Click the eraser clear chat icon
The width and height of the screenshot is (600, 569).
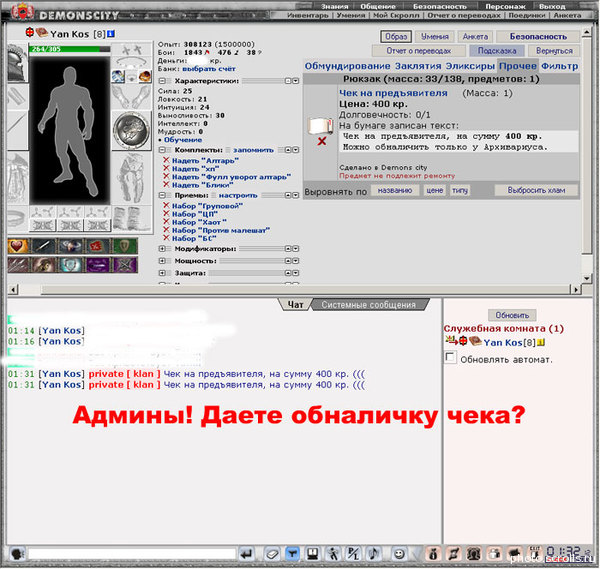click(x=272, y=554)
